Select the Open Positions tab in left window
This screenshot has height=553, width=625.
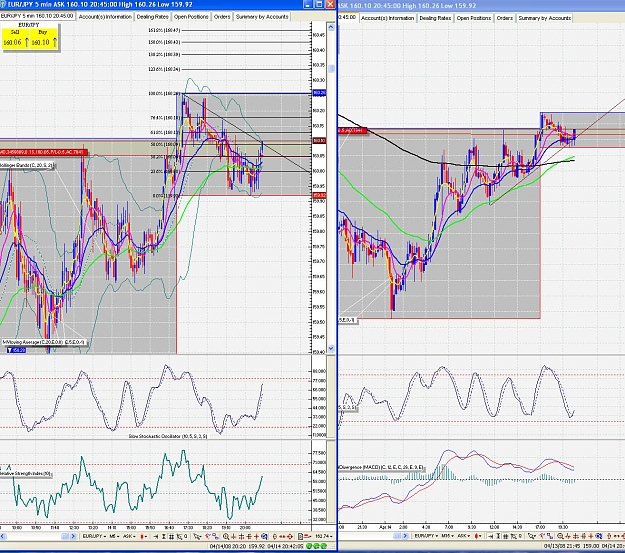(191, 17)
